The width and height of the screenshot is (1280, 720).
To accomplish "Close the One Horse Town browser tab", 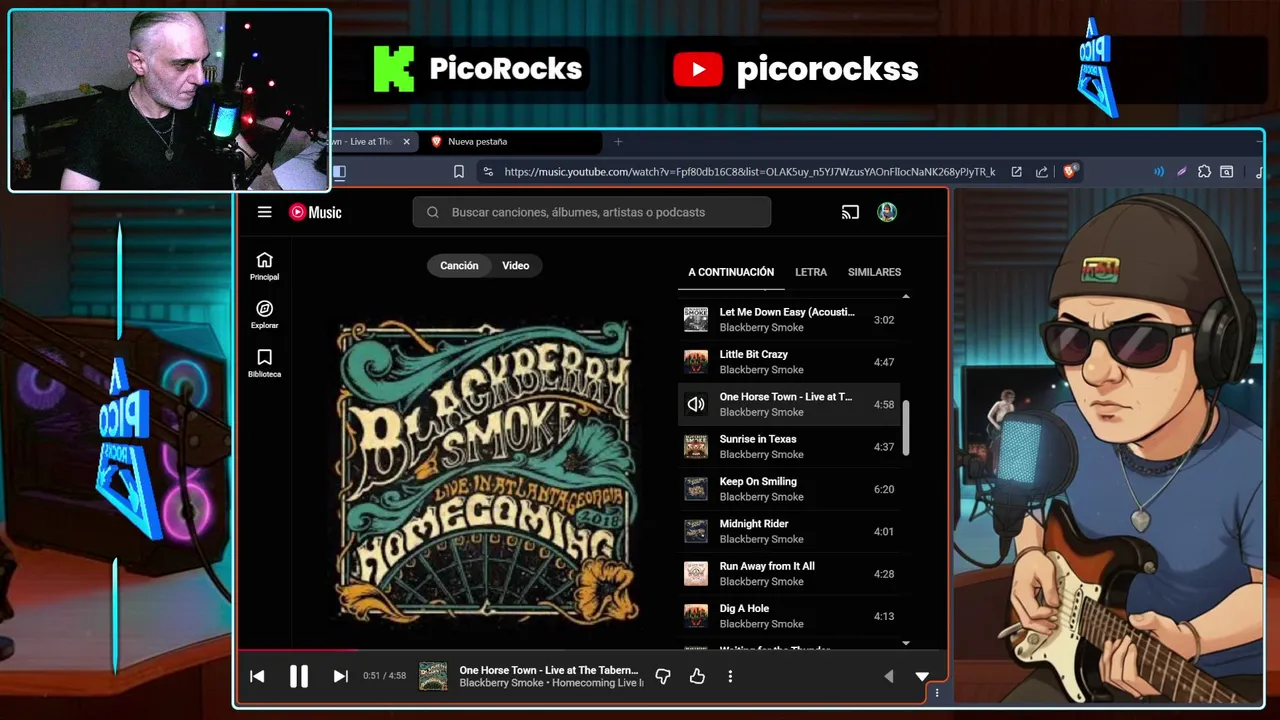I will 406,142.
